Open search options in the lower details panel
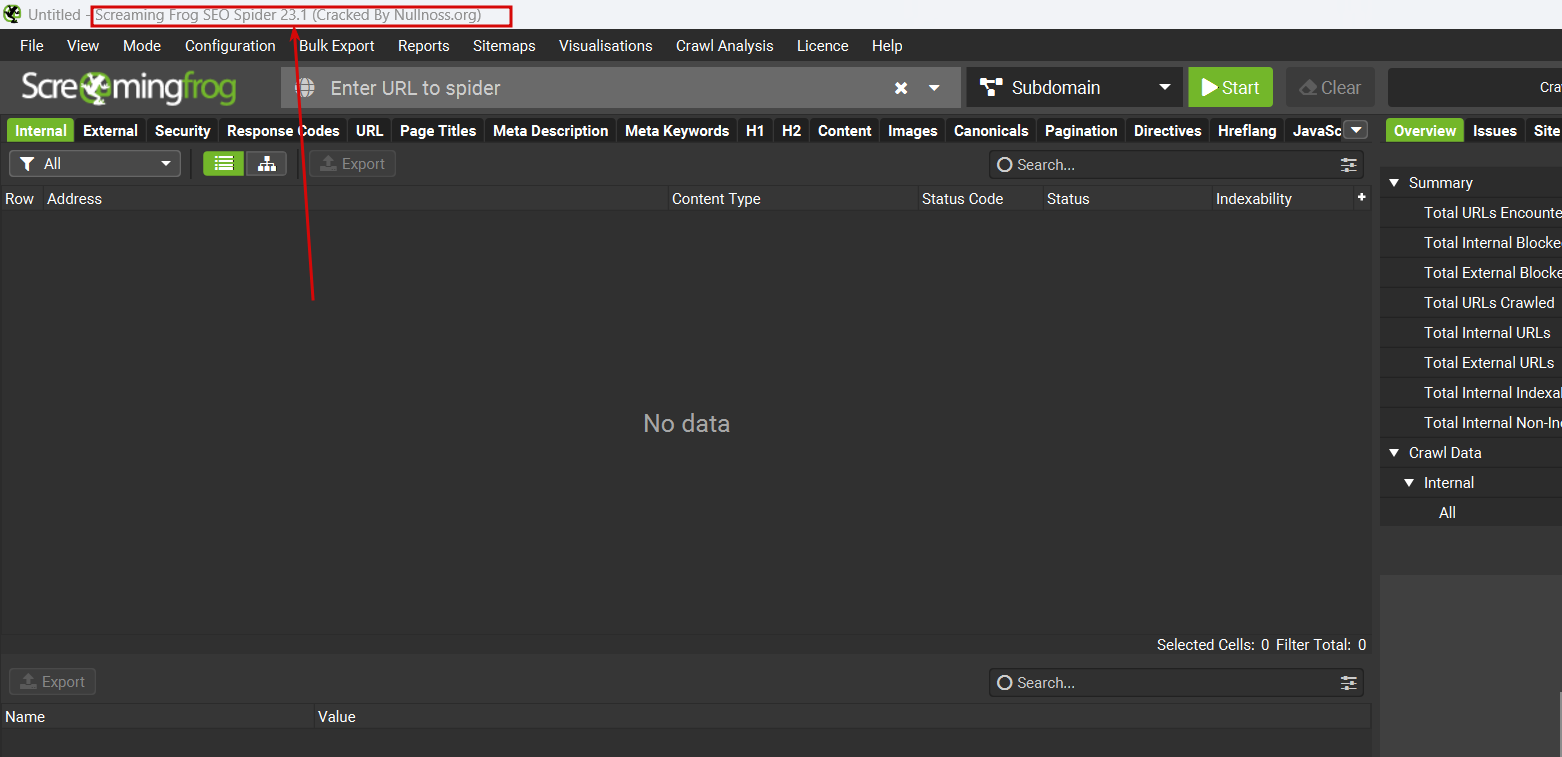The height and width of the screenshot is (757, 1562). point(1349,683)
